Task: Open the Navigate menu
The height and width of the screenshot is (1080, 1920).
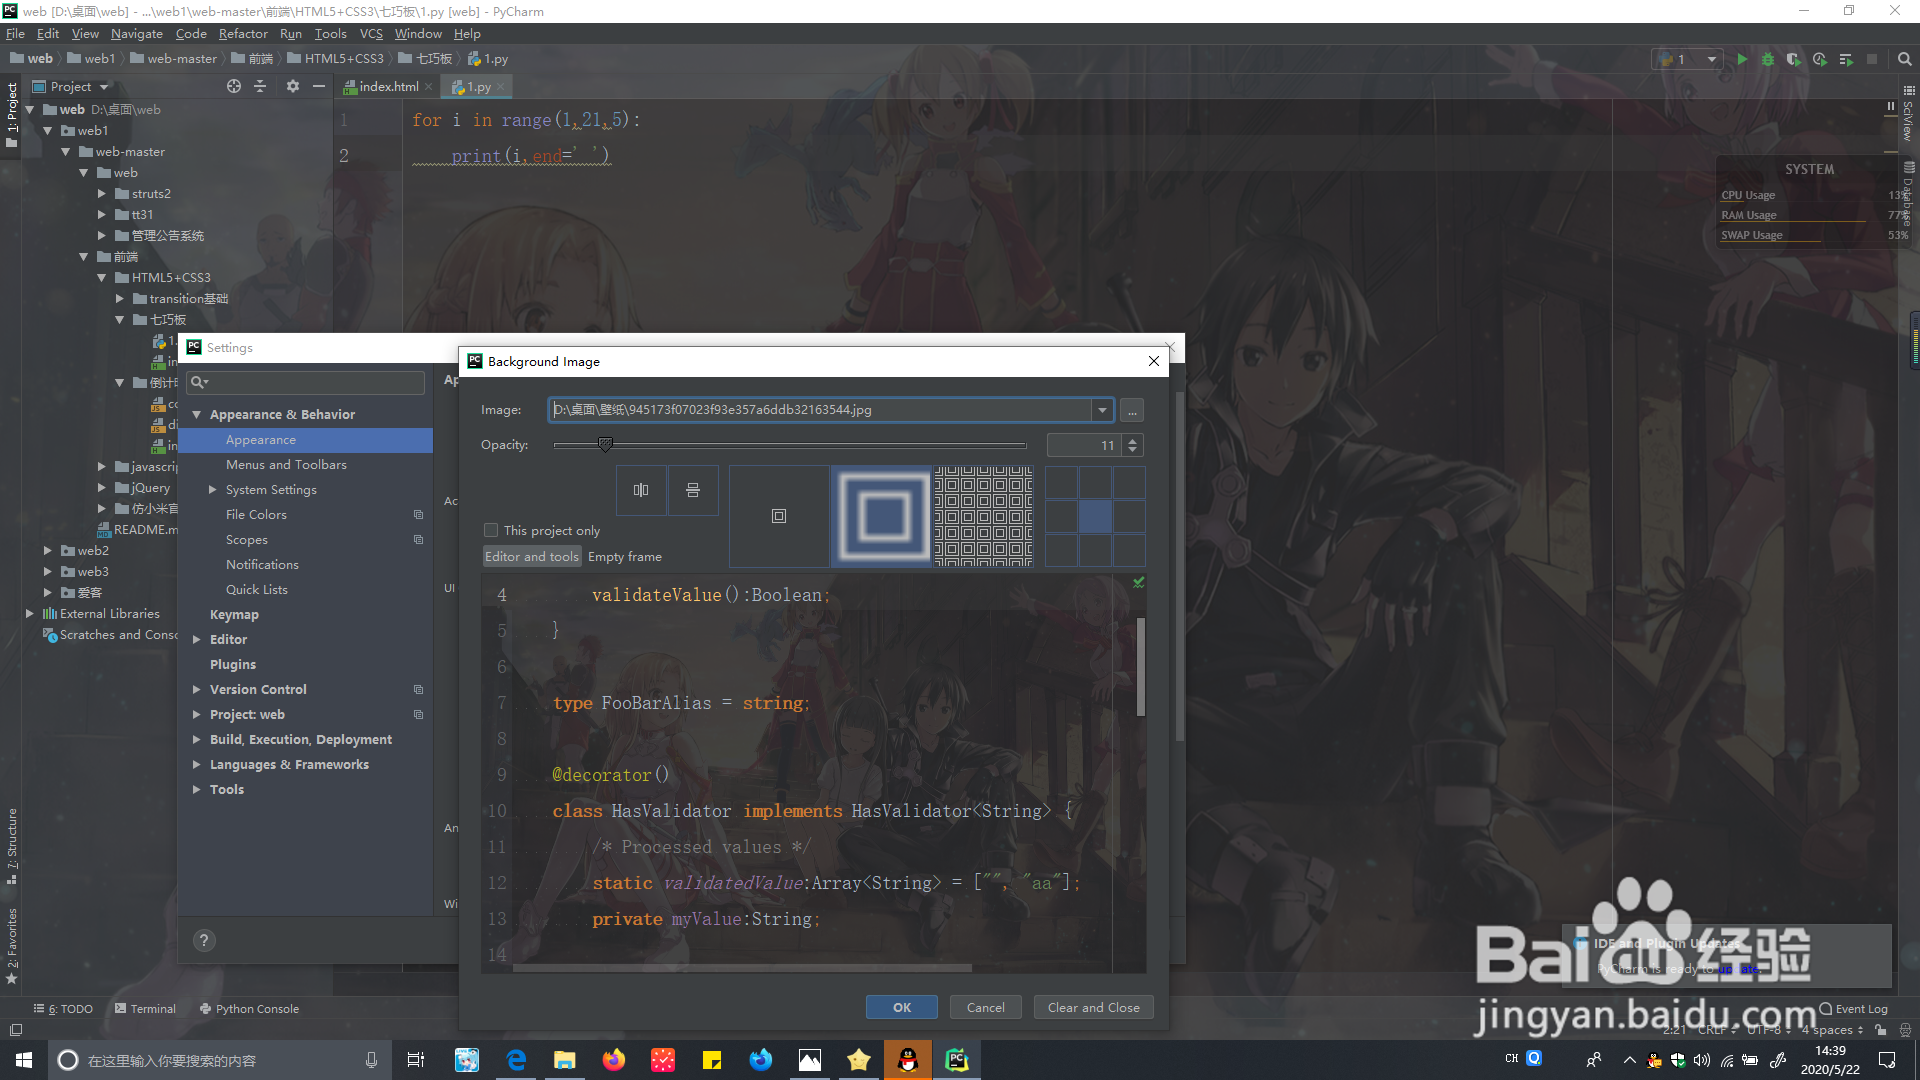Action: (136, 34)
